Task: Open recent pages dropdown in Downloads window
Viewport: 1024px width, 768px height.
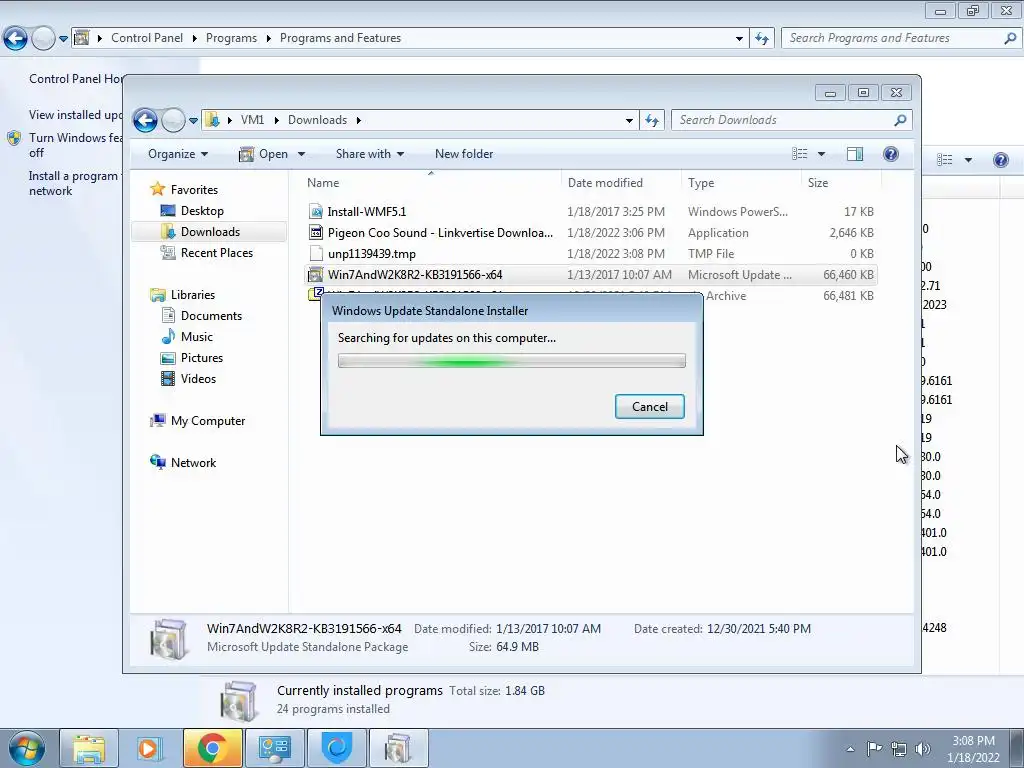Action: 193,121
